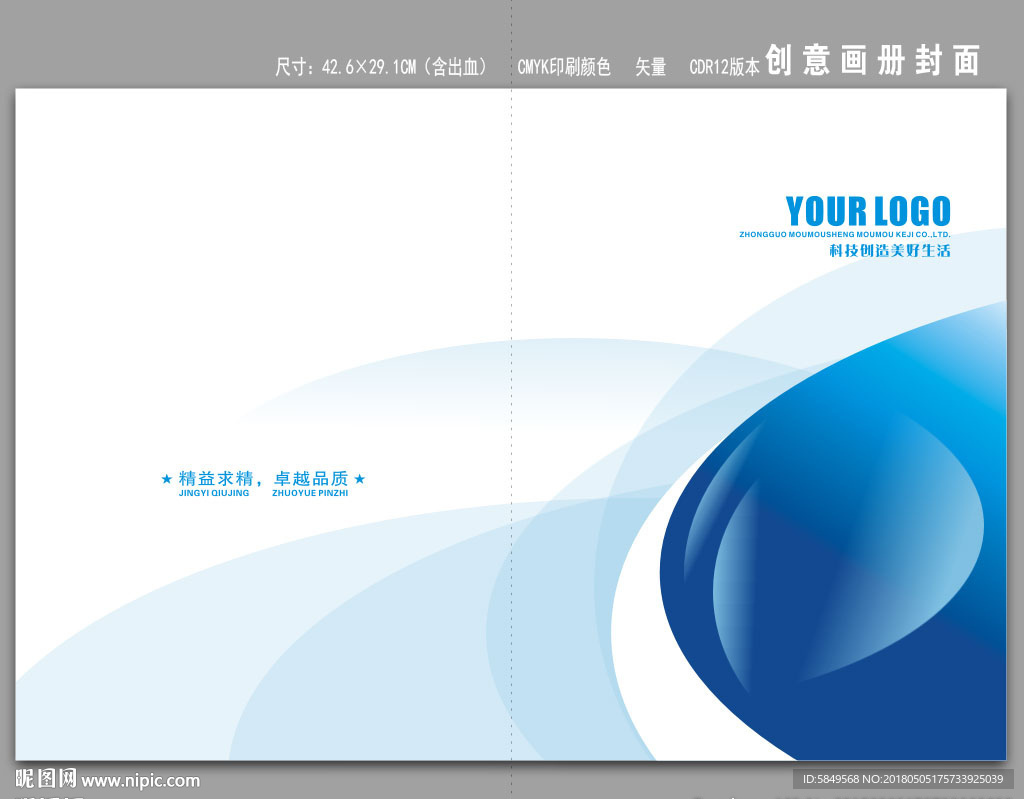Select the "ZHONGGUO MOUMOUSHENG MOUMOU KEJI CO.,LTD." line
Image resolution: width=1024 pixels, height=799 pixels.
845,235
